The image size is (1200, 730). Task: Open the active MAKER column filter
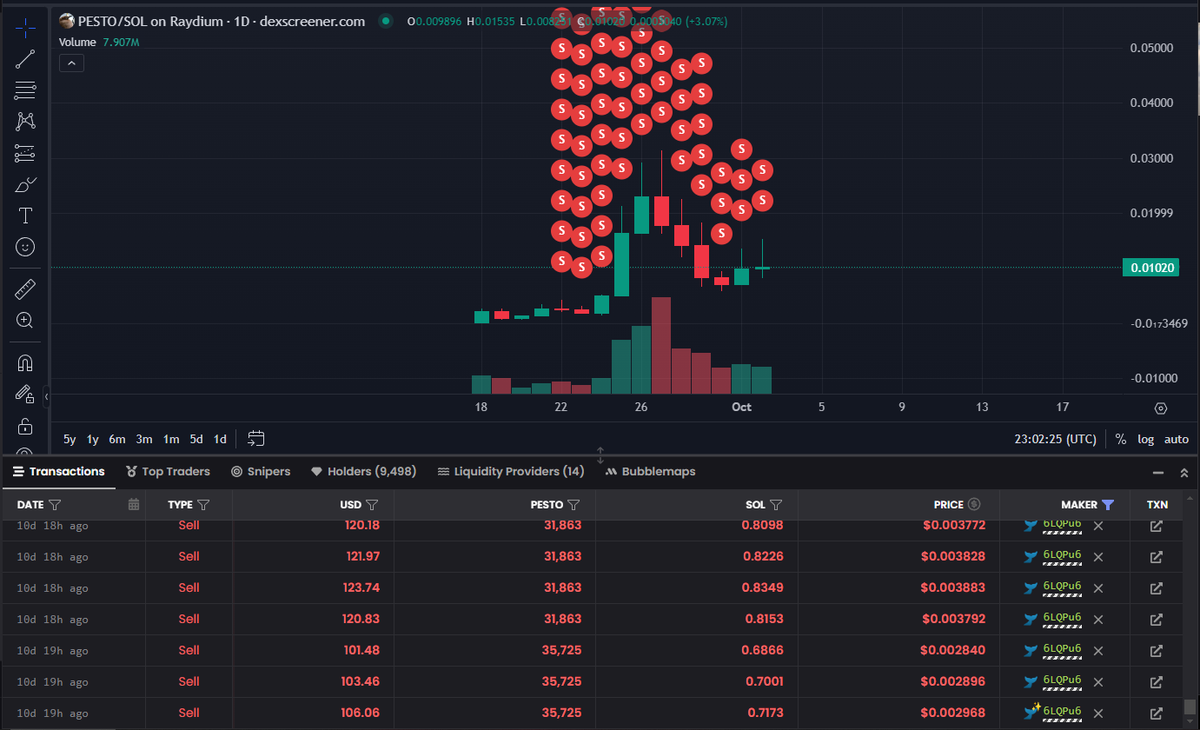tap(1107, 505)
